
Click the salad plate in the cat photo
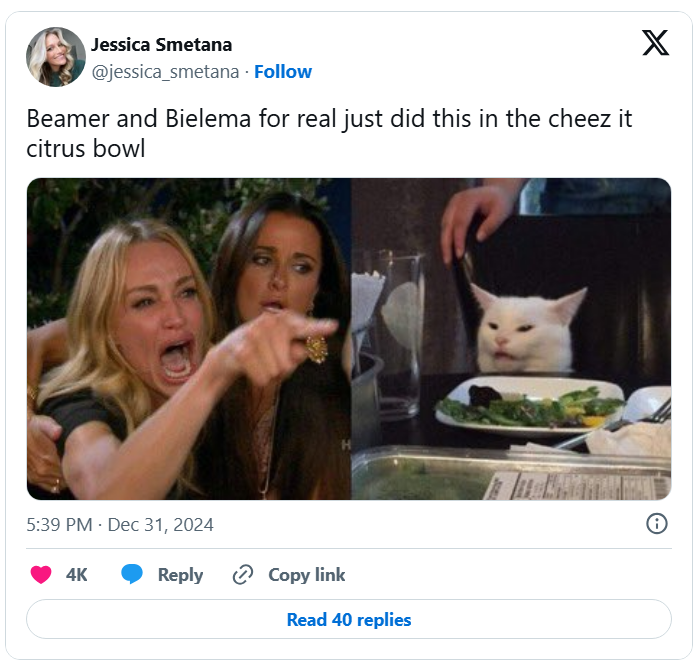tap(530, 404)
